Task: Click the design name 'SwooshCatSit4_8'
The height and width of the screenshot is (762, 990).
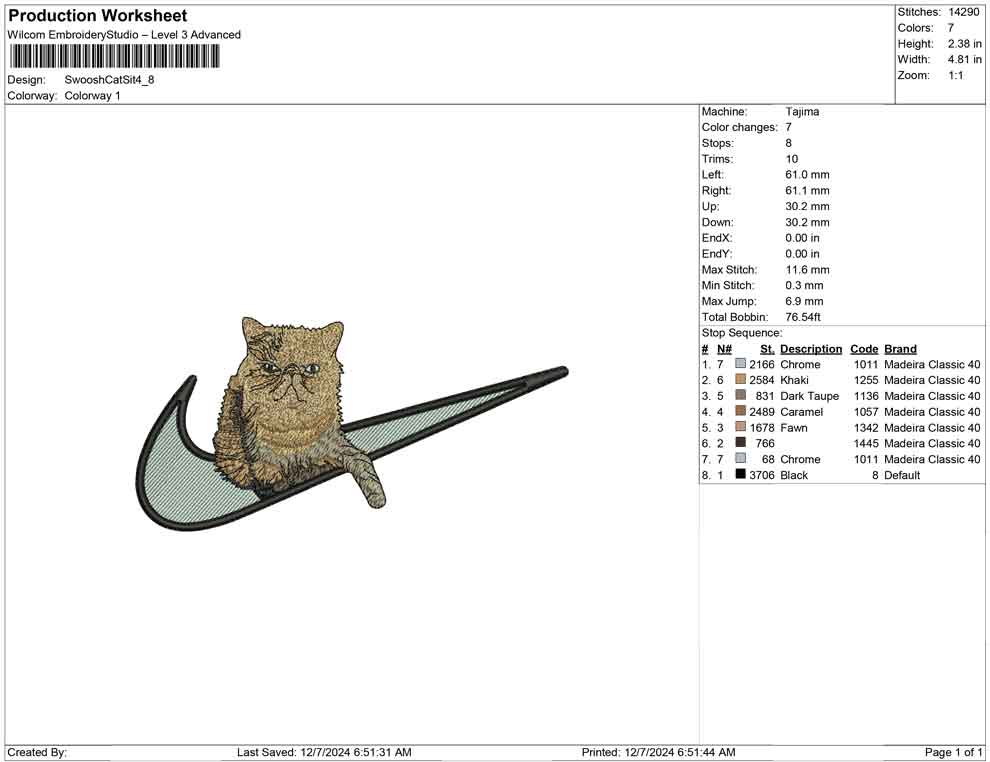Action: (x=109, y=80)
